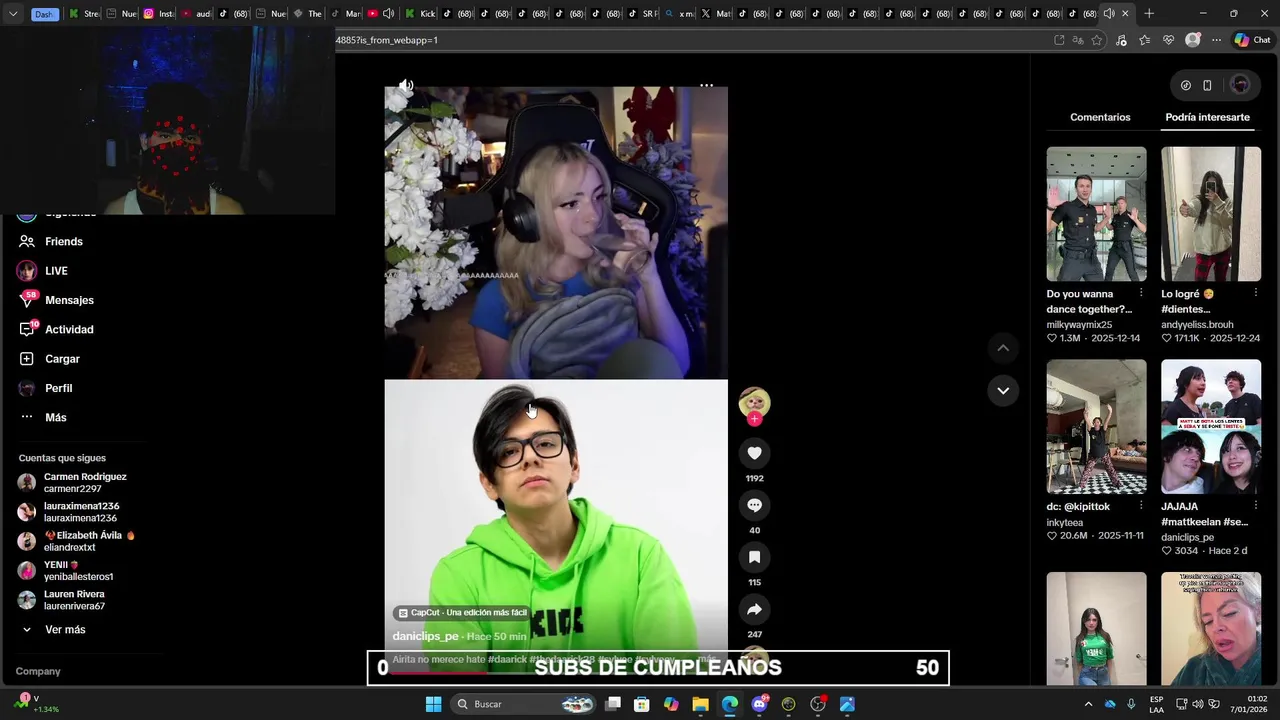Expand followed accounts with Ver más
The width and height of the screenshot is (1280, 720).
(65, 630)
